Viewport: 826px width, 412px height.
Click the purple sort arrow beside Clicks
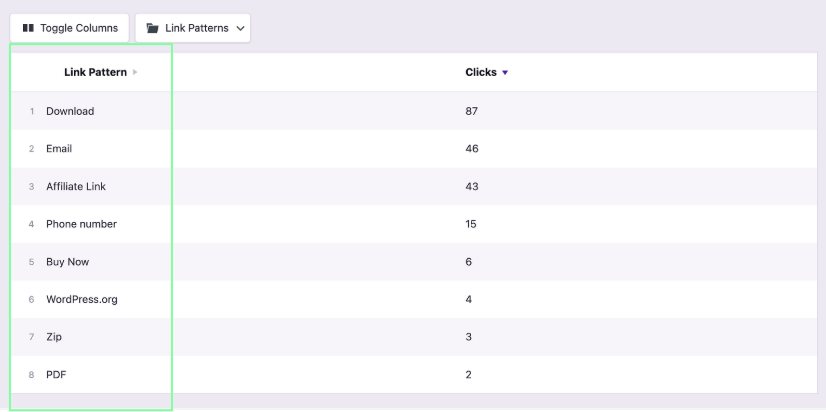pyautogui.click(x=505, y=73)
